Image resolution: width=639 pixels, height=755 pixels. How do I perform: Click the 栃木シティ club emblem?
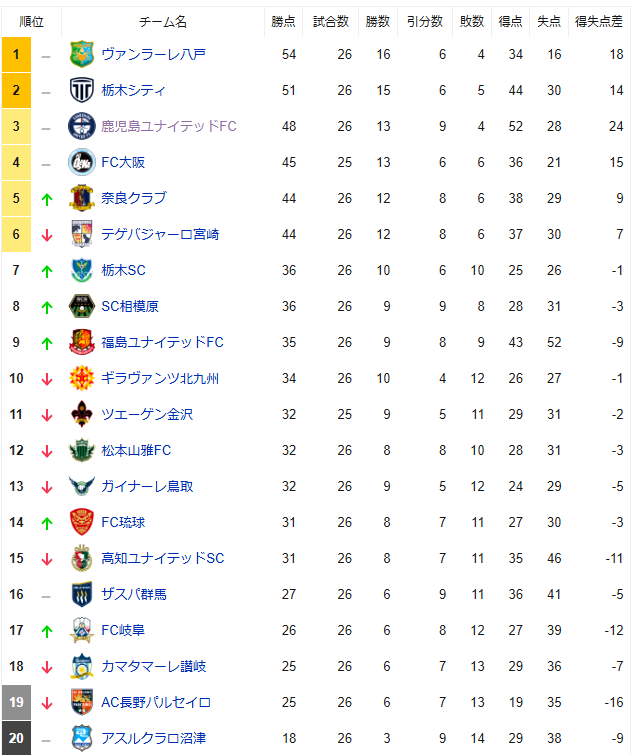[x=81, y=90]
